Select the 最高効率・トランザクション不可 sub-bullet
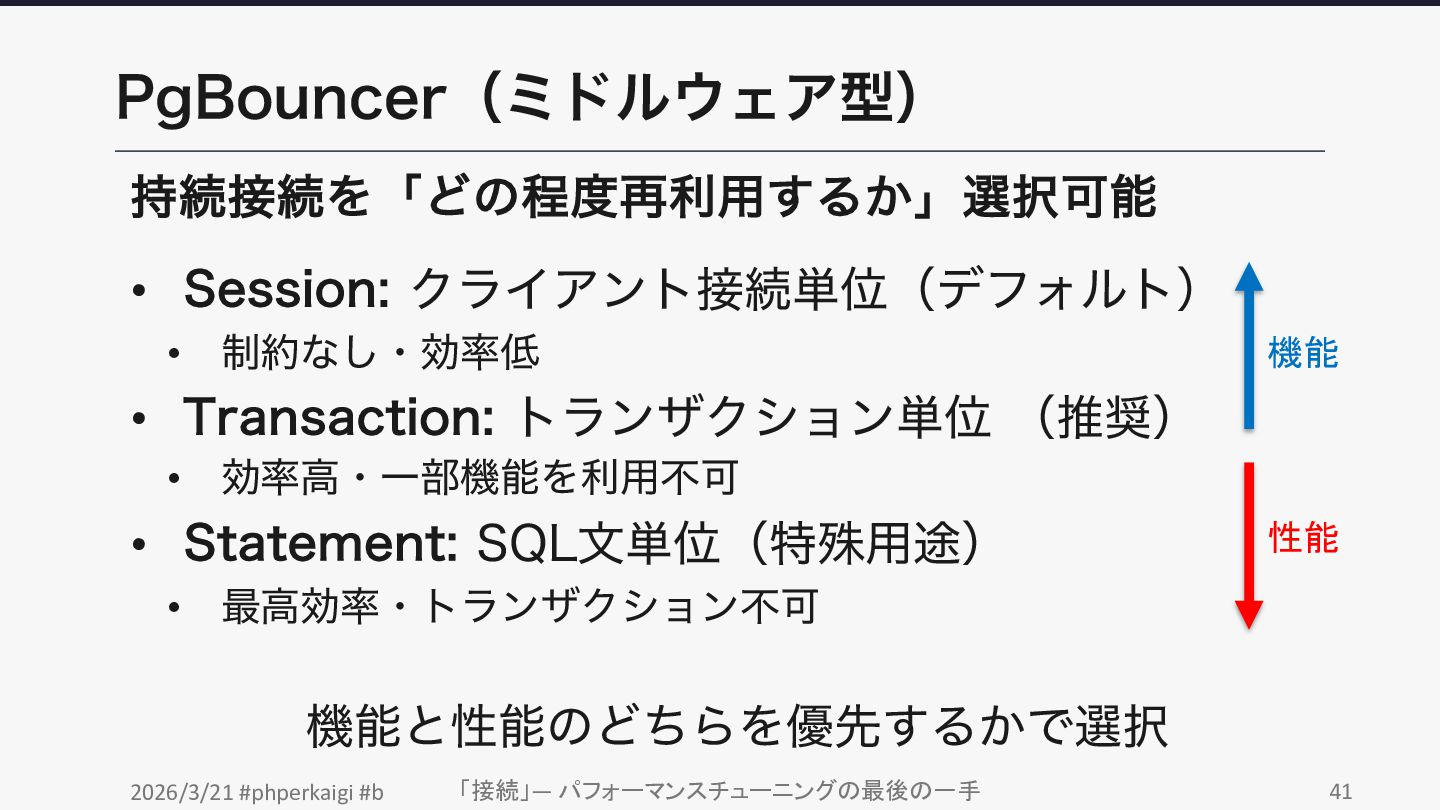Screen dimensions: 1440x810 (x=520, y=606)
